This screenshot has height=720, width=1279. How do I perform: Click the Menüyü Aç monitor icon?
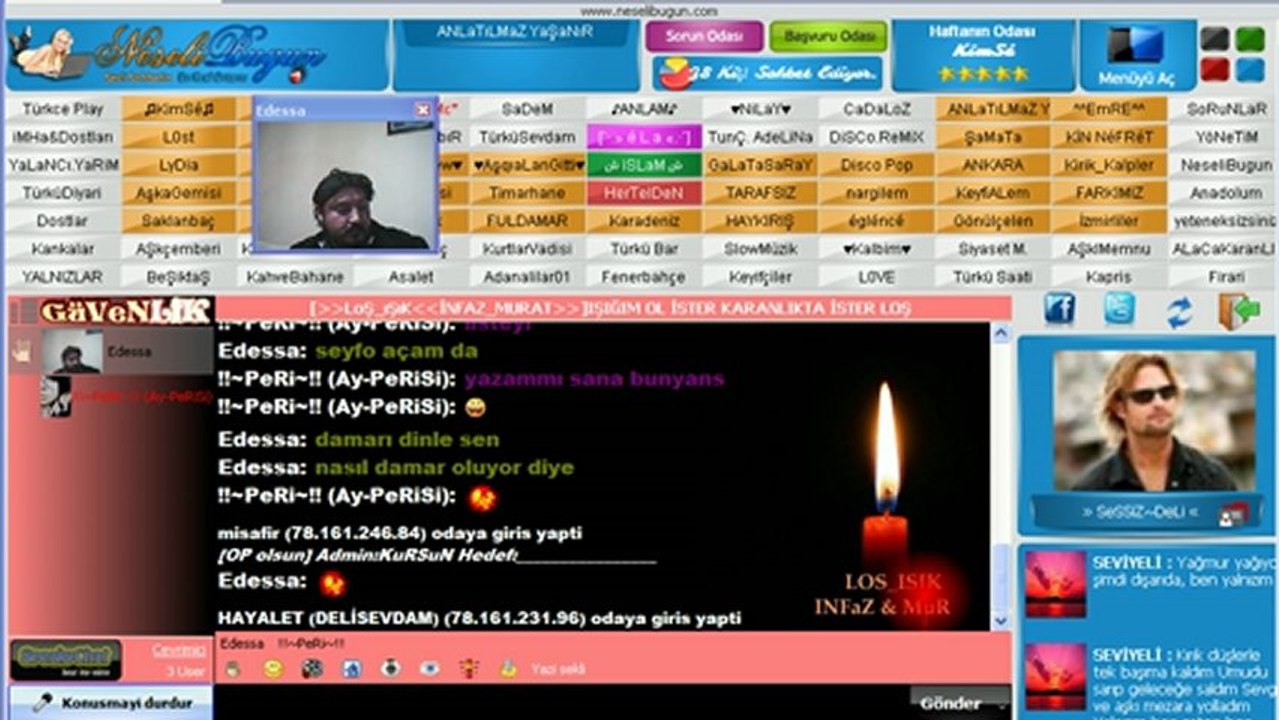click(1136, 46)
